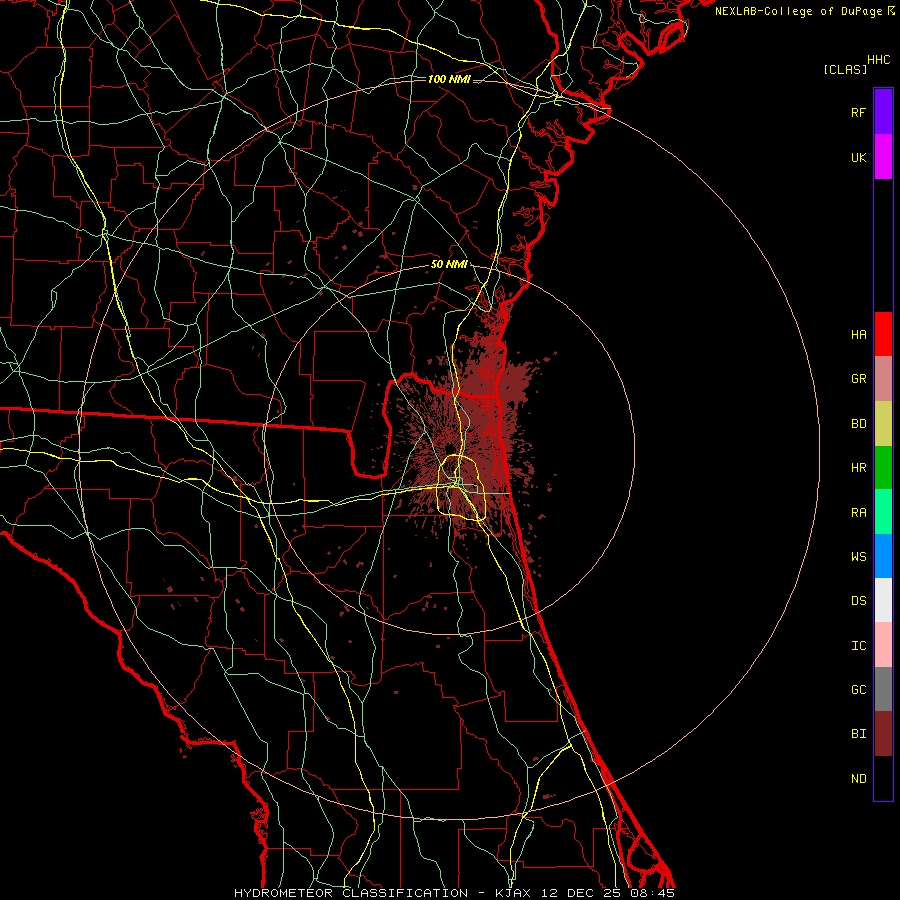Click the RA legend label
Screen dimensions: 900x900
[858, 513]
